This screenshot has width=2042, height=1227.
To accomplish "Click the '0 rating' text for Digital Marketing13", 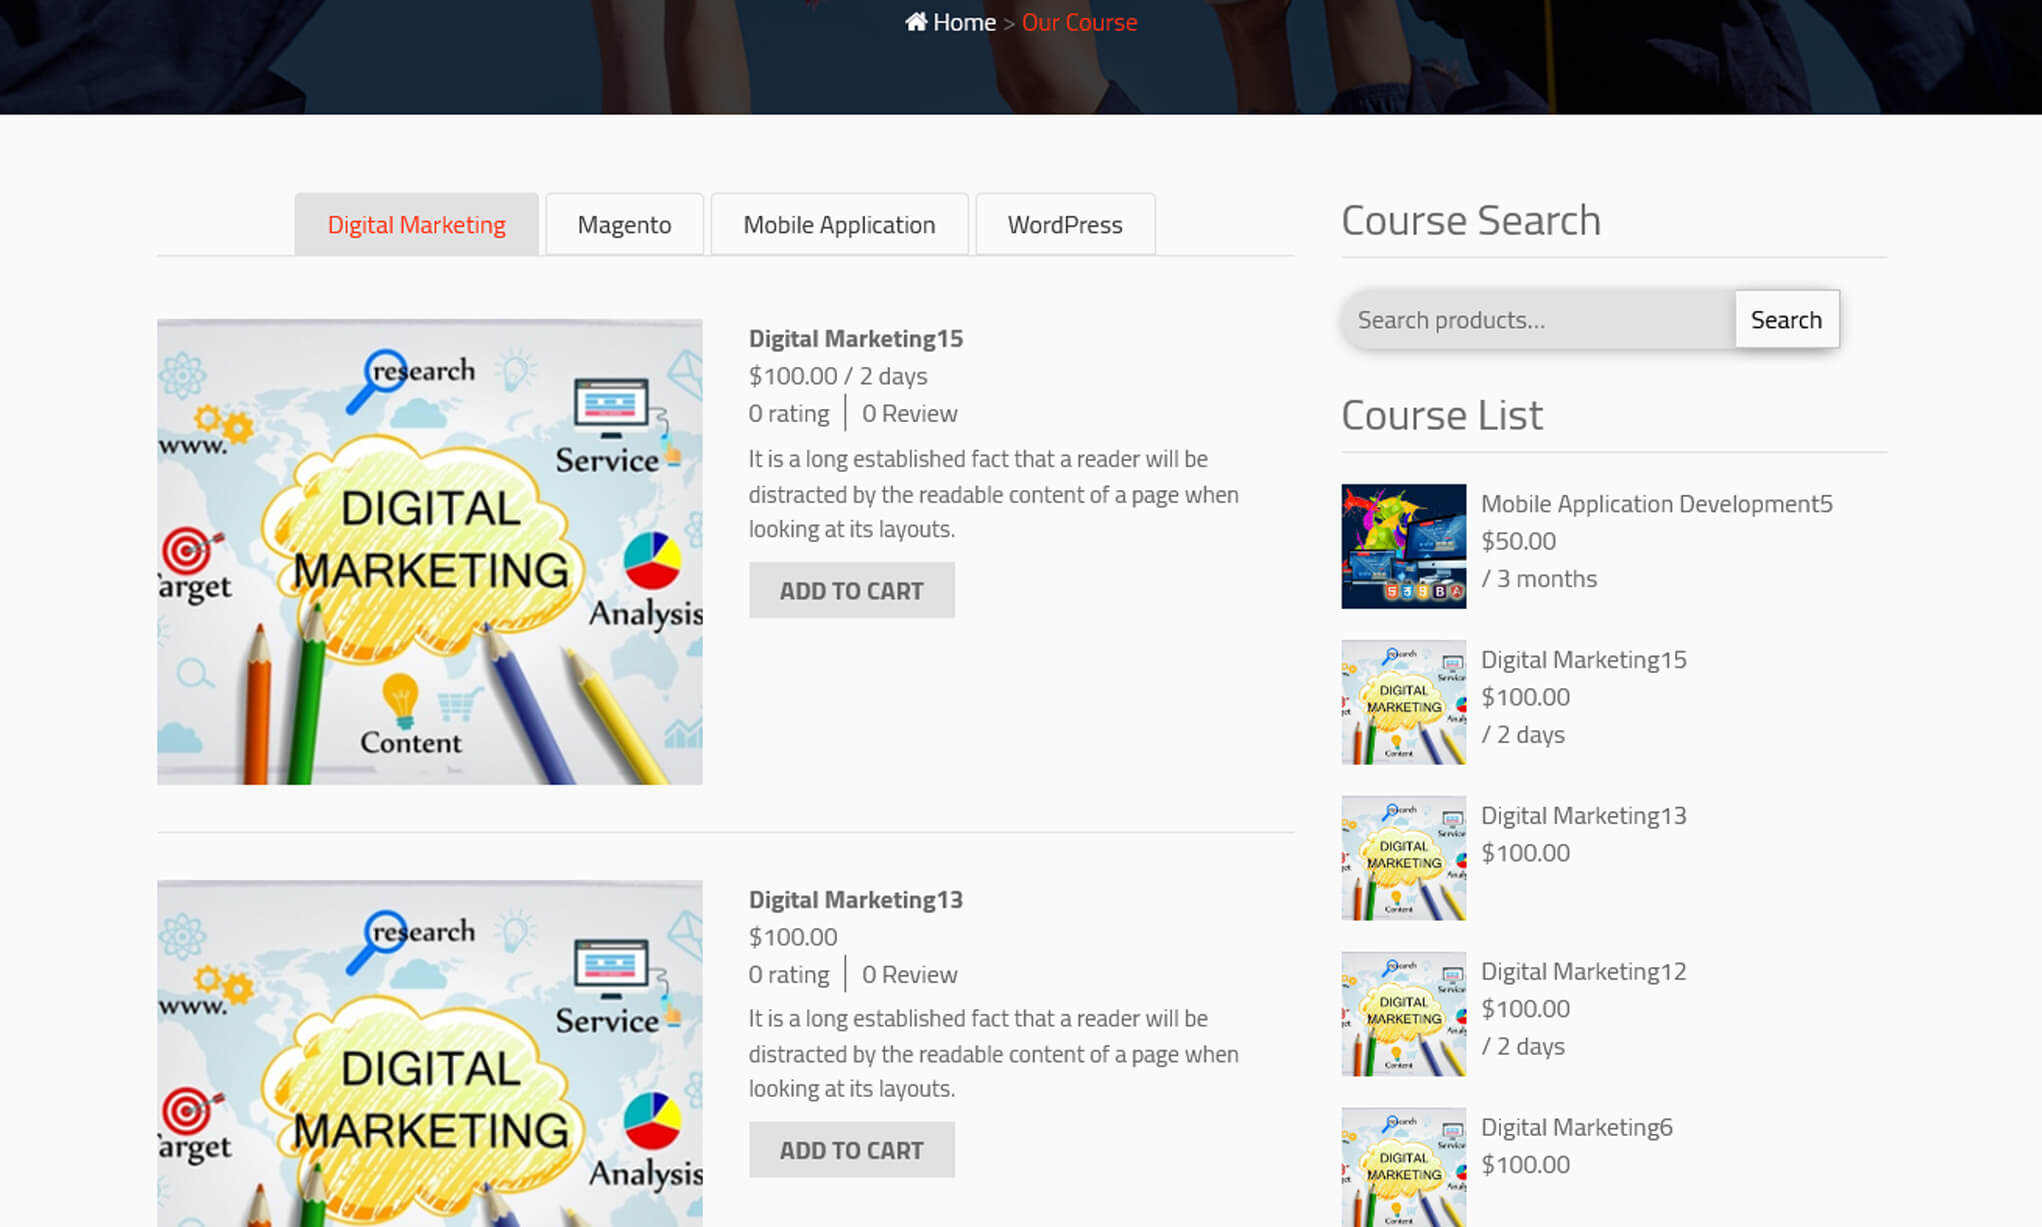I will coord(789,974).
